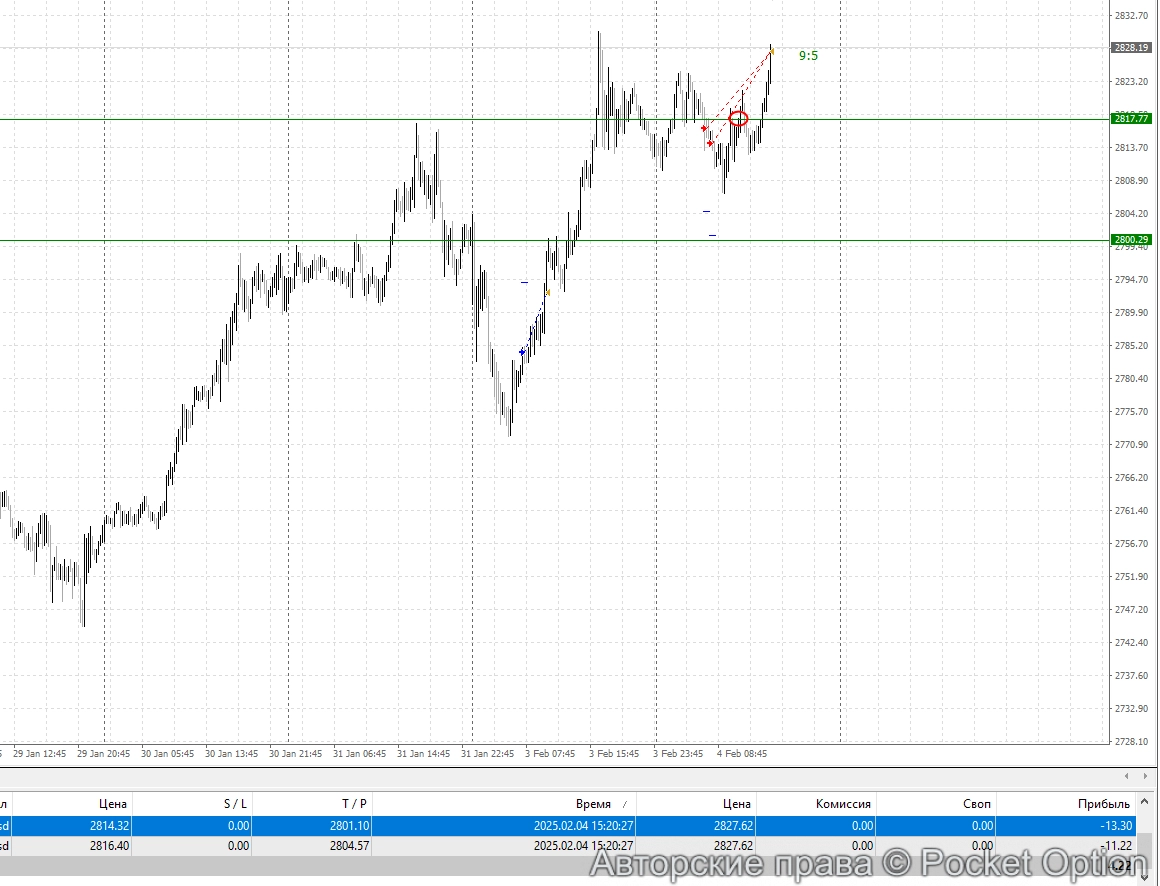Select the lower red sell arrow marker
This screenshot has height=886, width=1160.
(x=710, y=144)
